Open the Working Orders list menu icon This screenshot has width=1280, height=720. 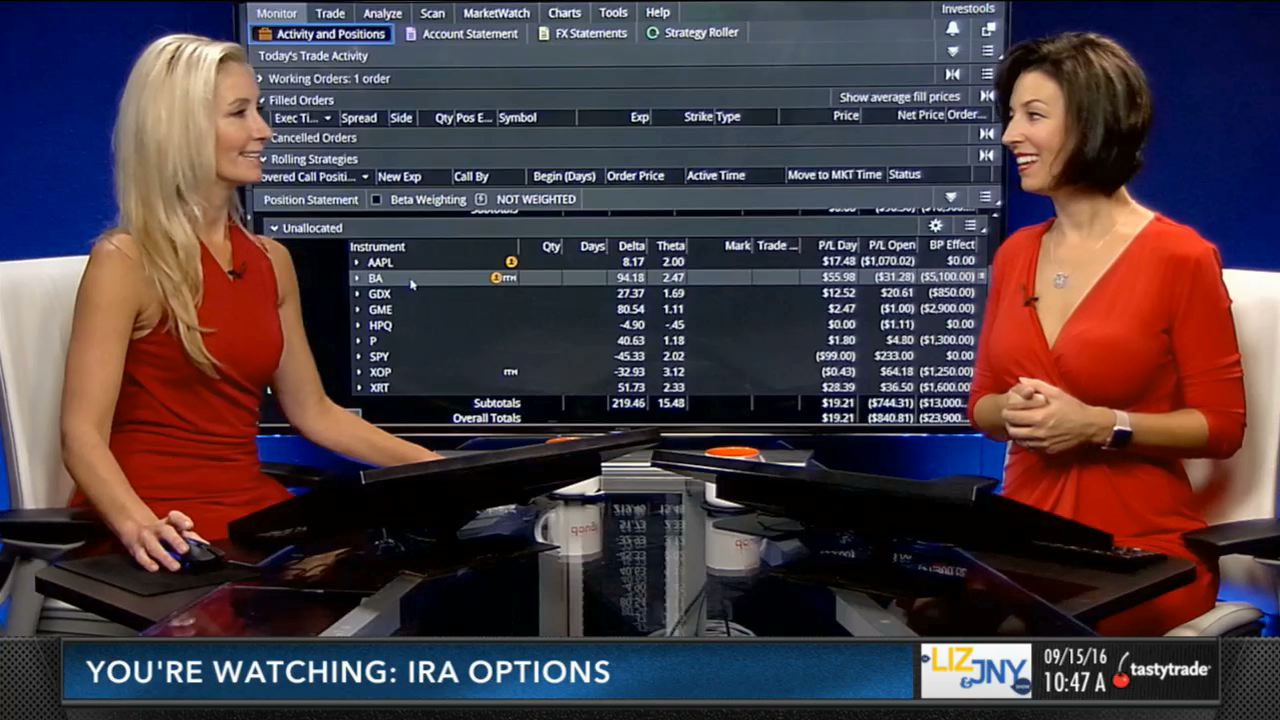pos(987,74)
